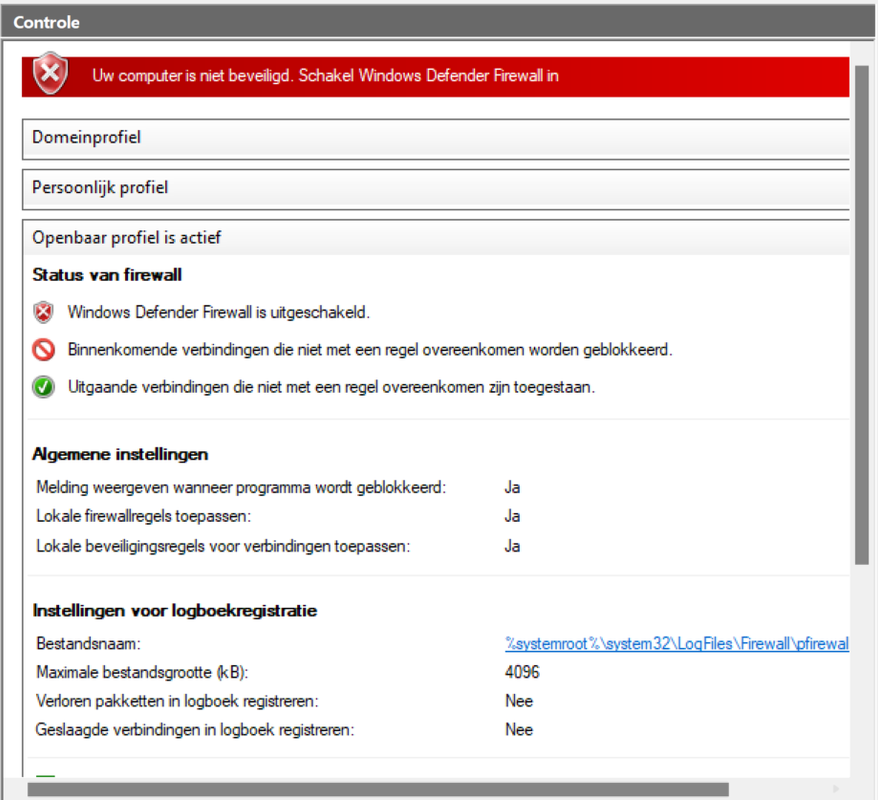The height and width of the screenshot is (800, 878).
Task: Click the 4096 file size value
Action: click(522, 672)
